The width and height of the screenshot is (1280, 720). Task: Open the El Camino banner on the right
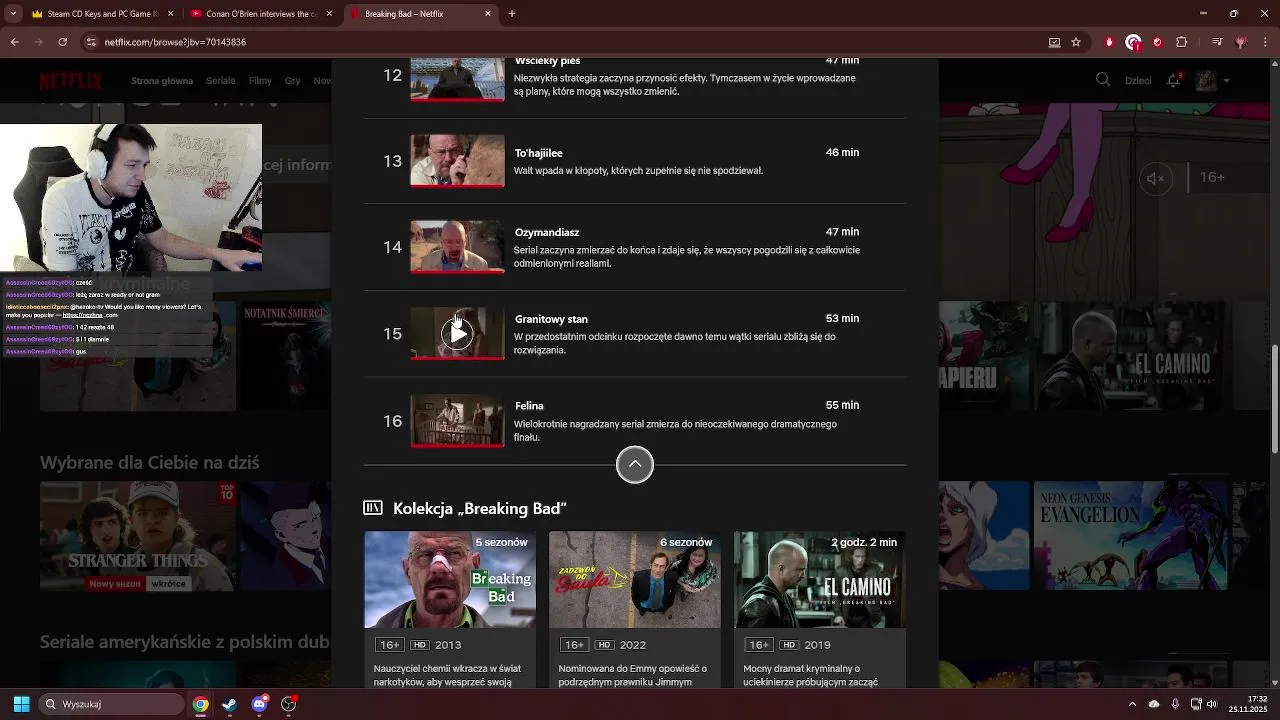[1132, 354]
